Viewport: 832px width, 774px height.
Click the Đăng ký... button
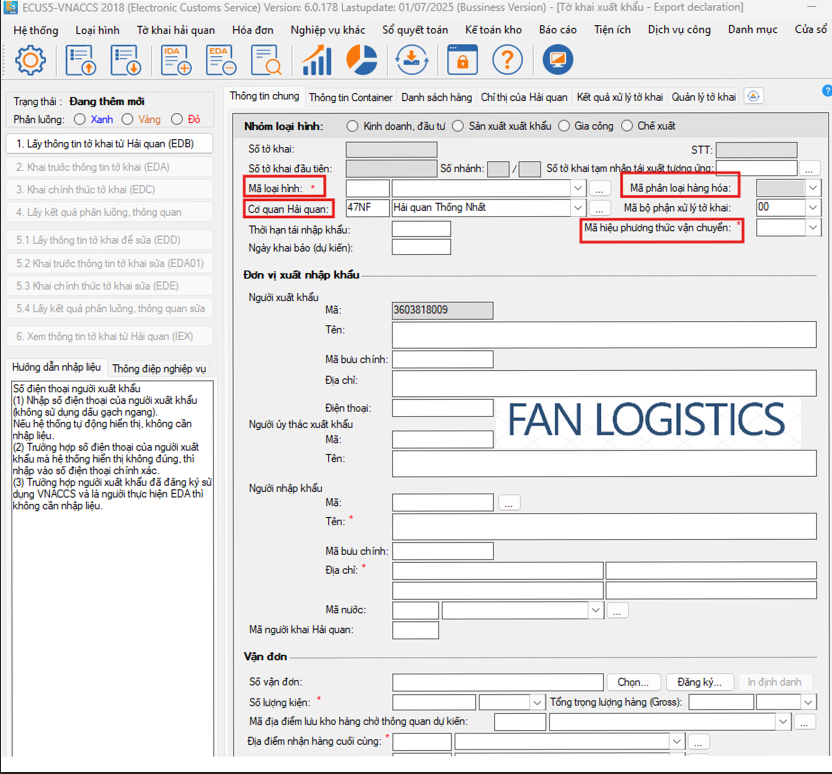699,682
